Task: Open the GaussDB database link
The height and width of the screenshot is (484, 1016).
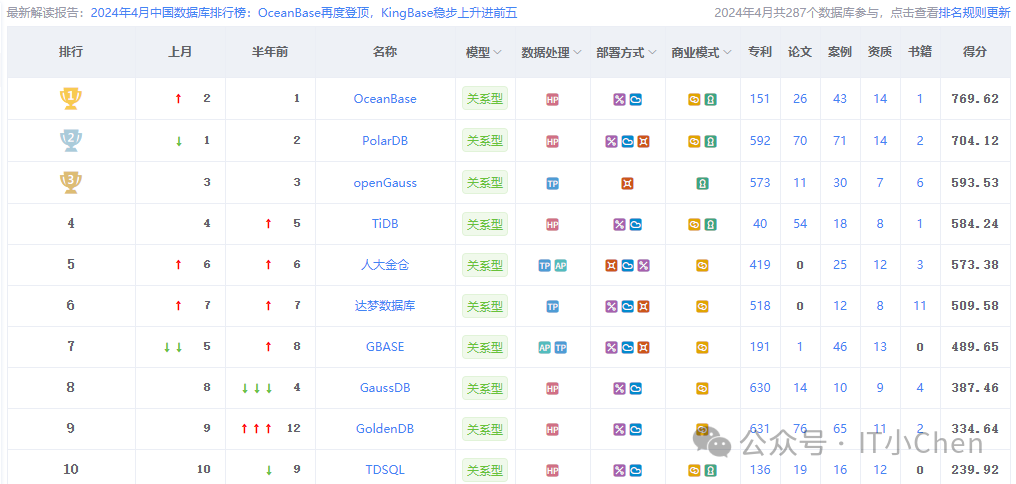Action: pos(385,388)
